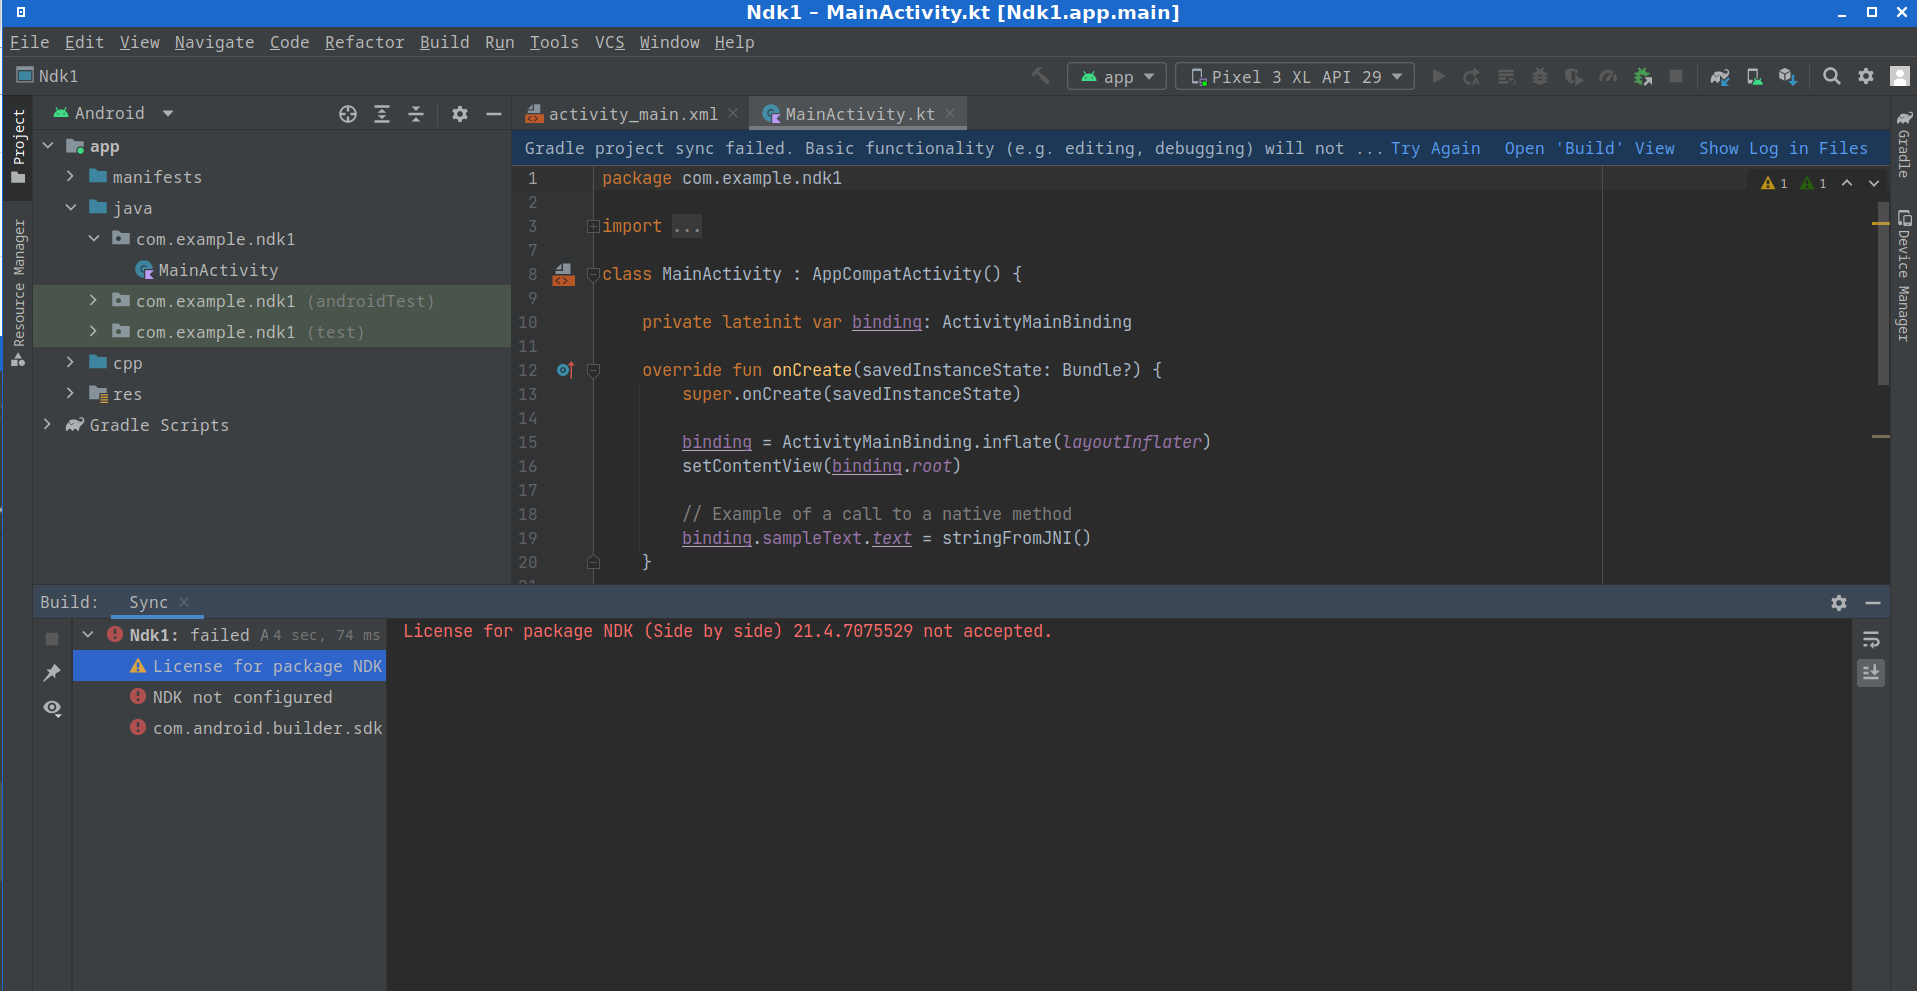Select the NDK not configured error

pos(242,697)
